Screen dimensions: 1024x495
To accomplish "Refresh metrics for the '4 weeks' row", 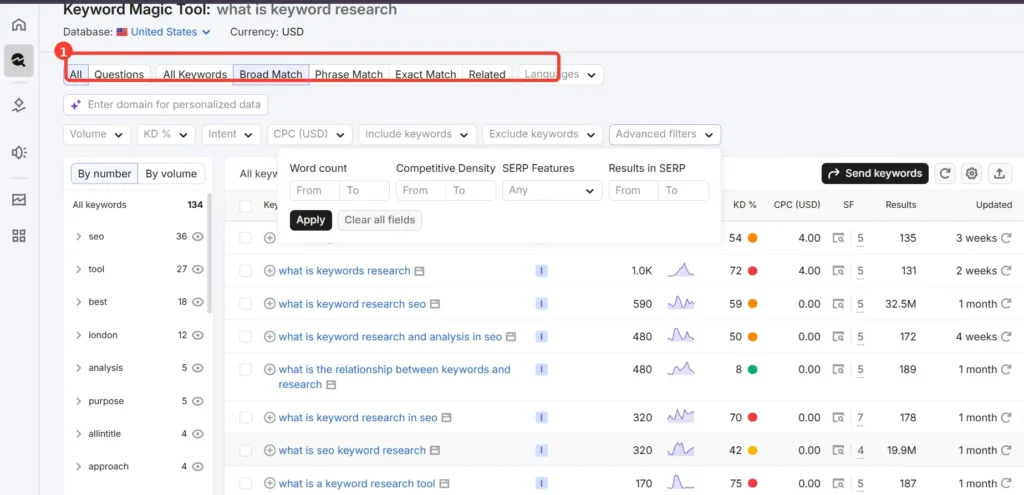I will pyautogui.click(x=1007, y=336).
